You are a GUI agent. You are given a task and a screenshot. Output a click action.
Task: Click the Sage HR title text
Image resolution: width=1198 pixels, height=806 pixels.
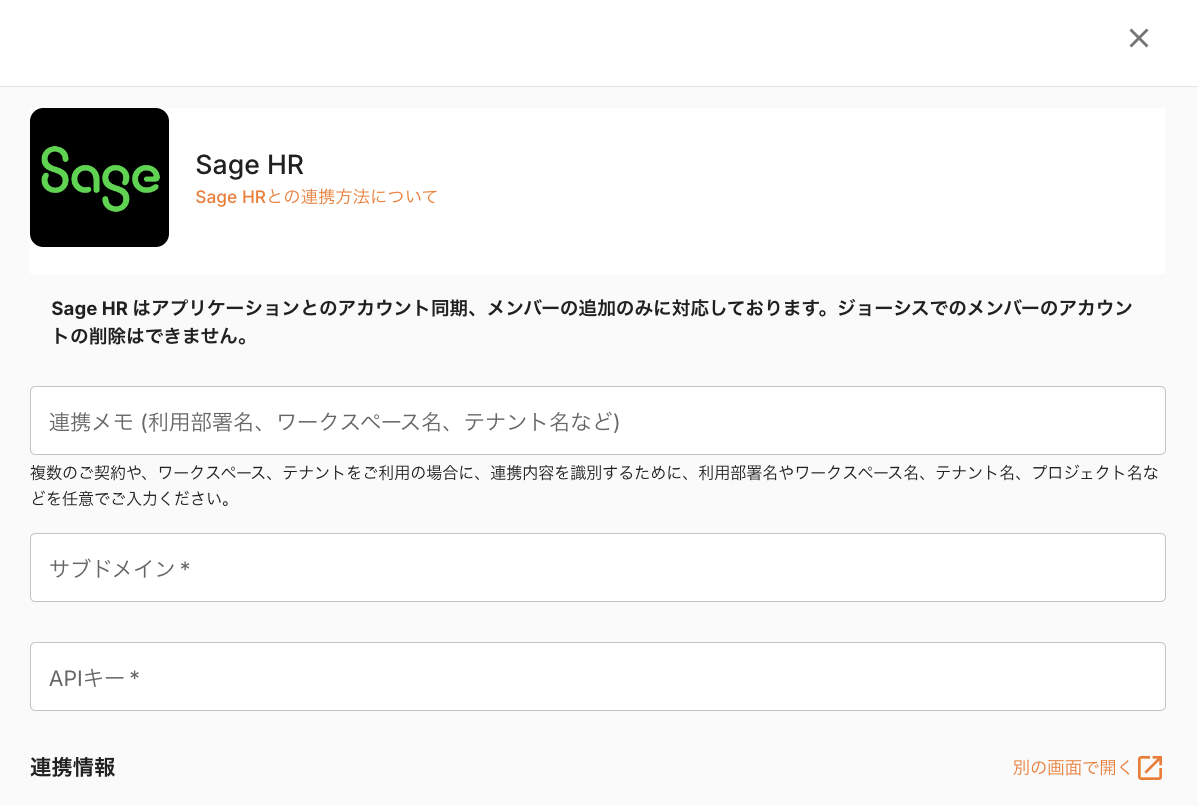[249, 164]
